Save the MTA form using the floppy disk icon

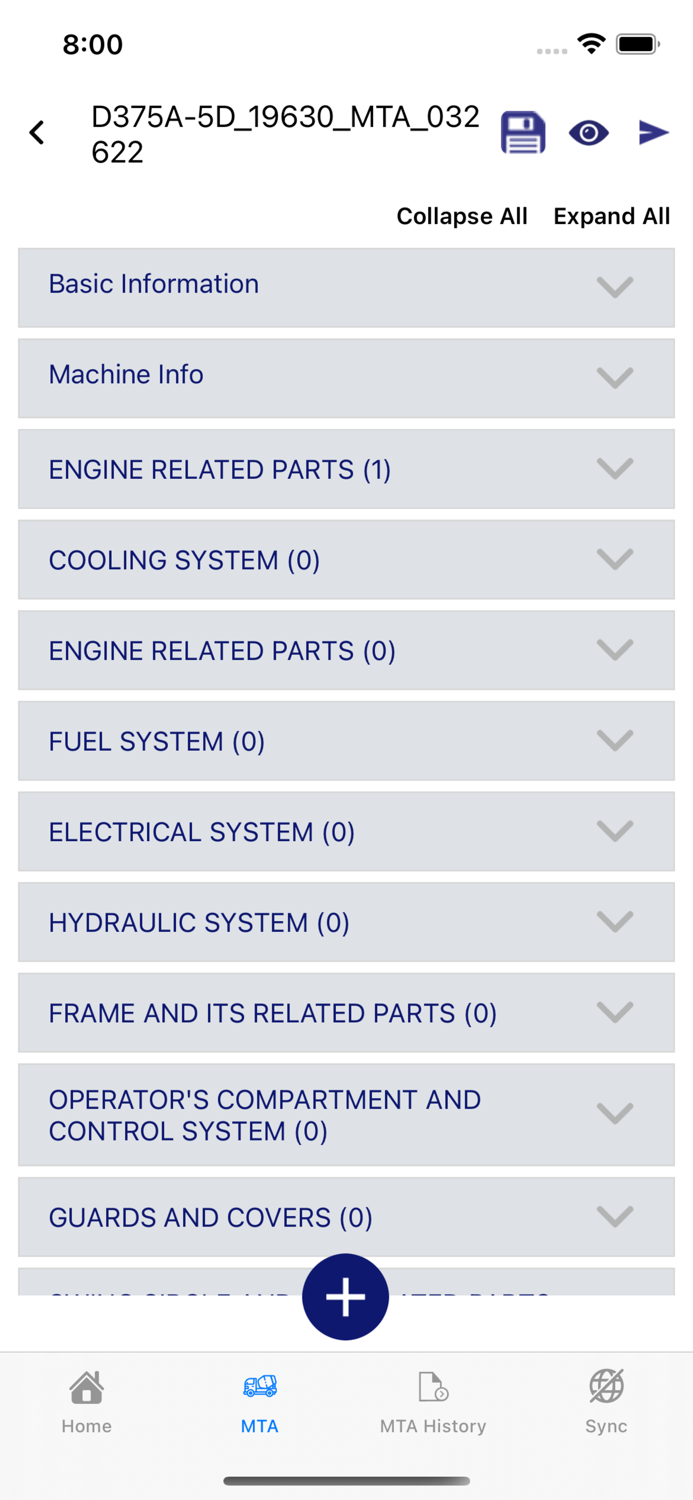coord(521,132)
